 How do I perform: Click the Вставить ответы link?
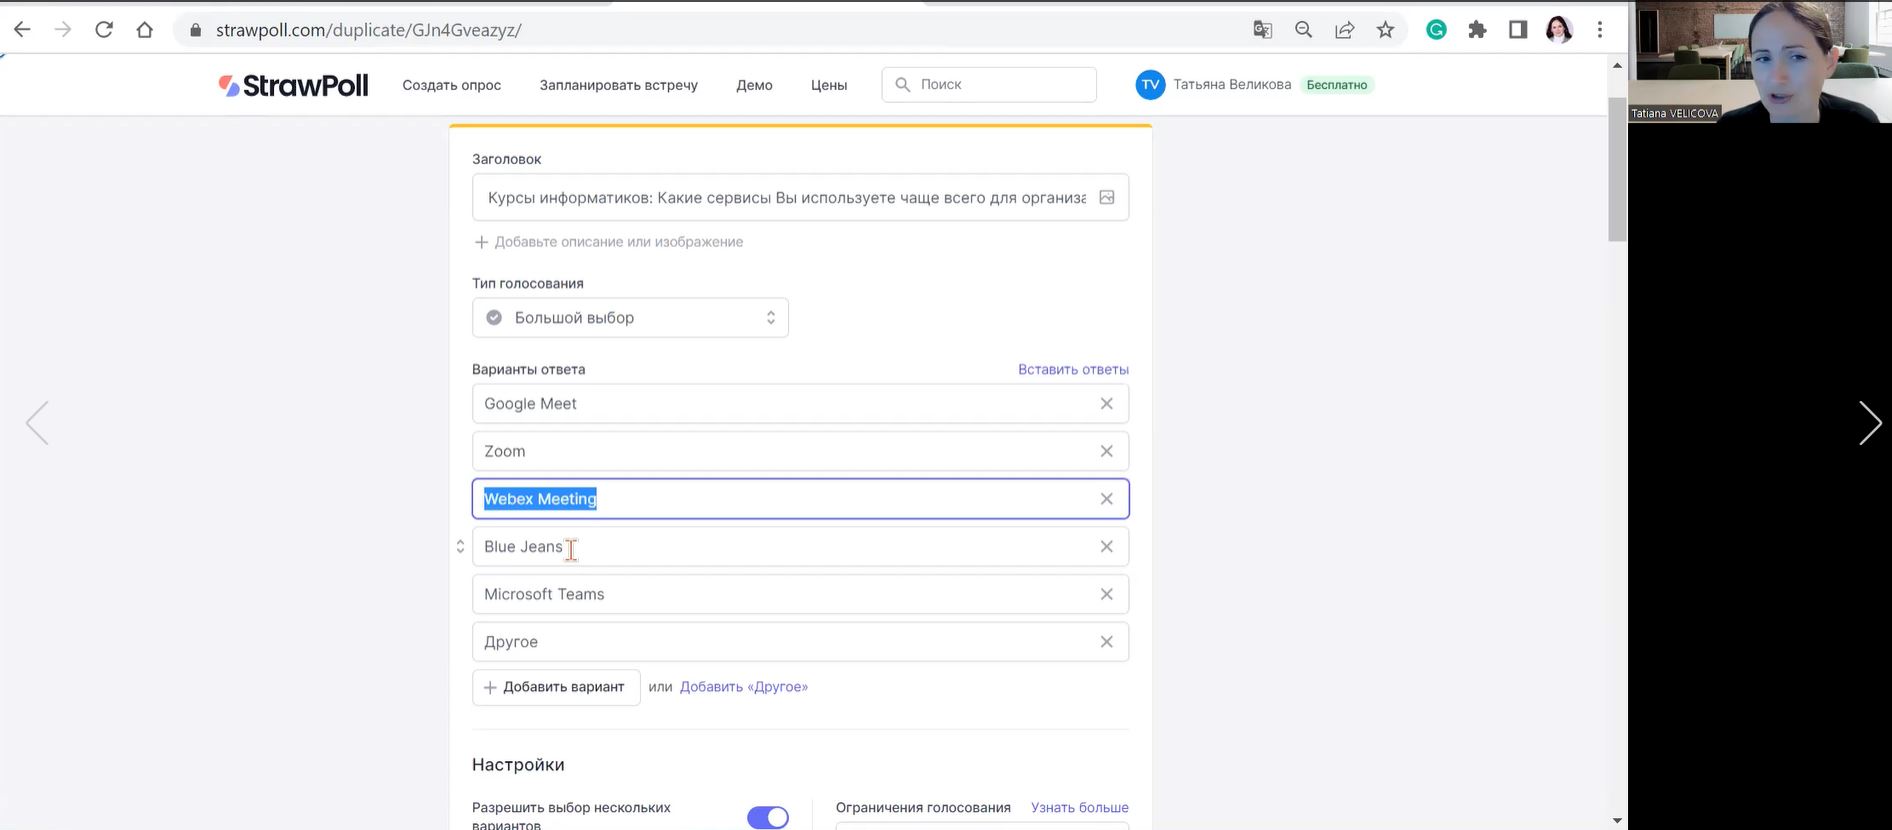pos(1072,370)
